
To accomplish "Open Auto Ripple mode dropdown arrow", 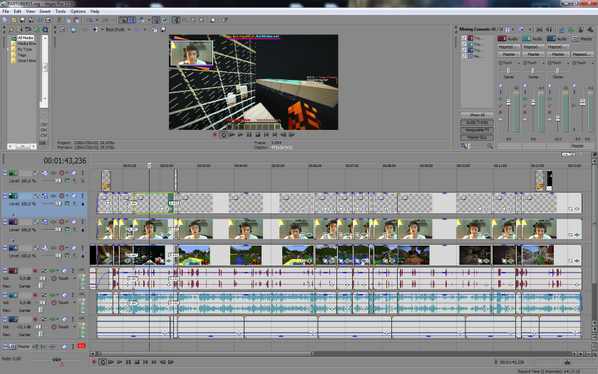I will [149, 20].
